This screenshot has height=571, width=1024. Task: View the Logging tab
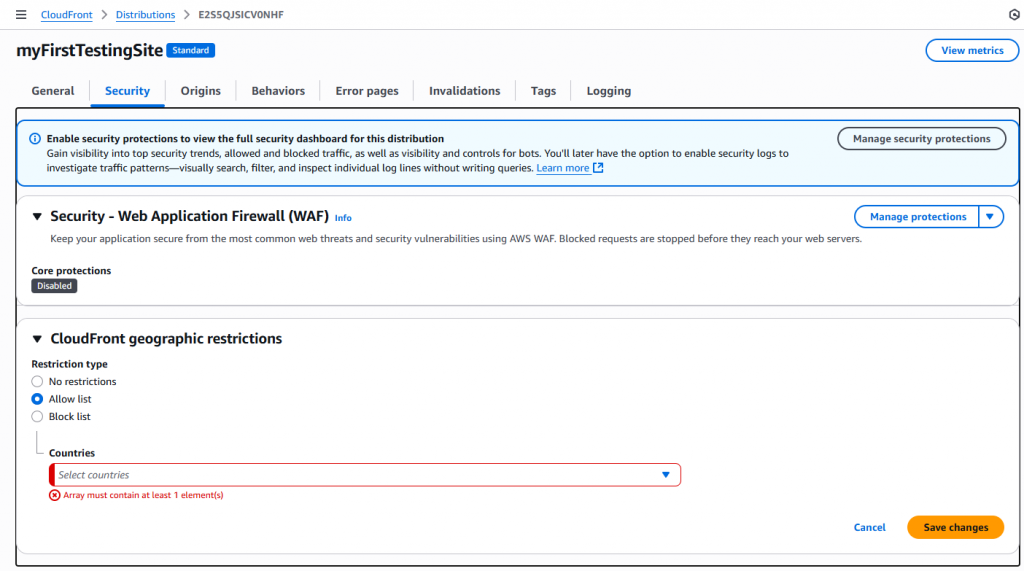(x=609, y=91)
